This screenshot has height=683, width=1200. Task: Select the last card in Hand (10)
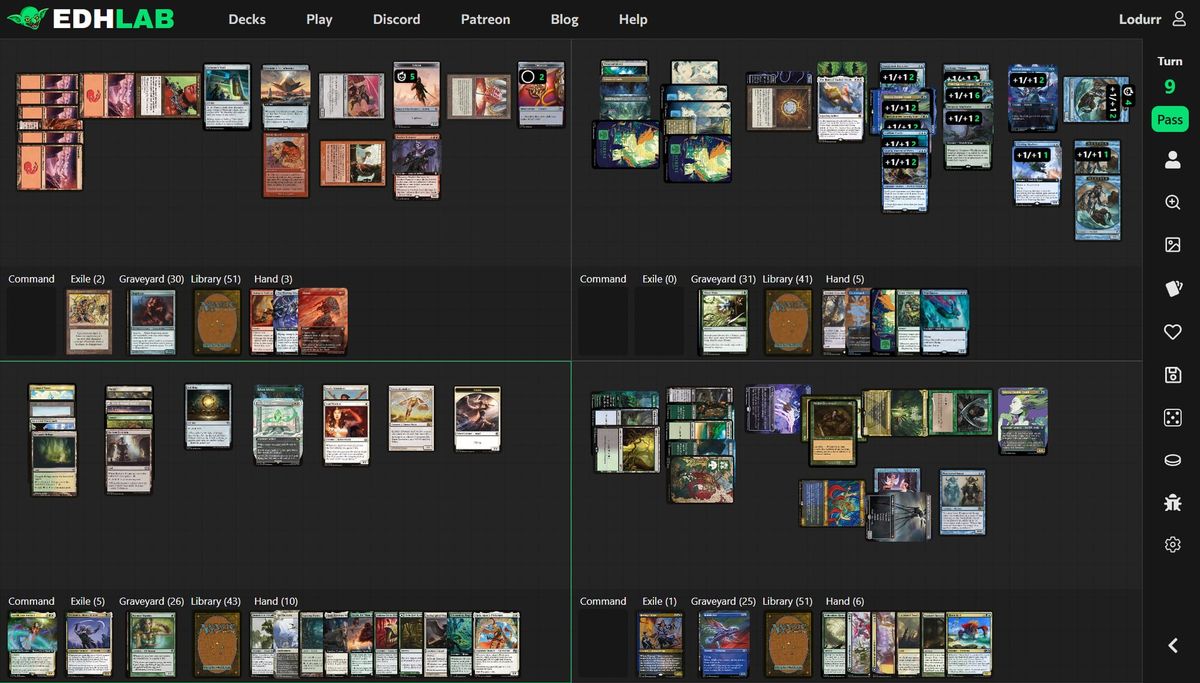pos(497,644)
